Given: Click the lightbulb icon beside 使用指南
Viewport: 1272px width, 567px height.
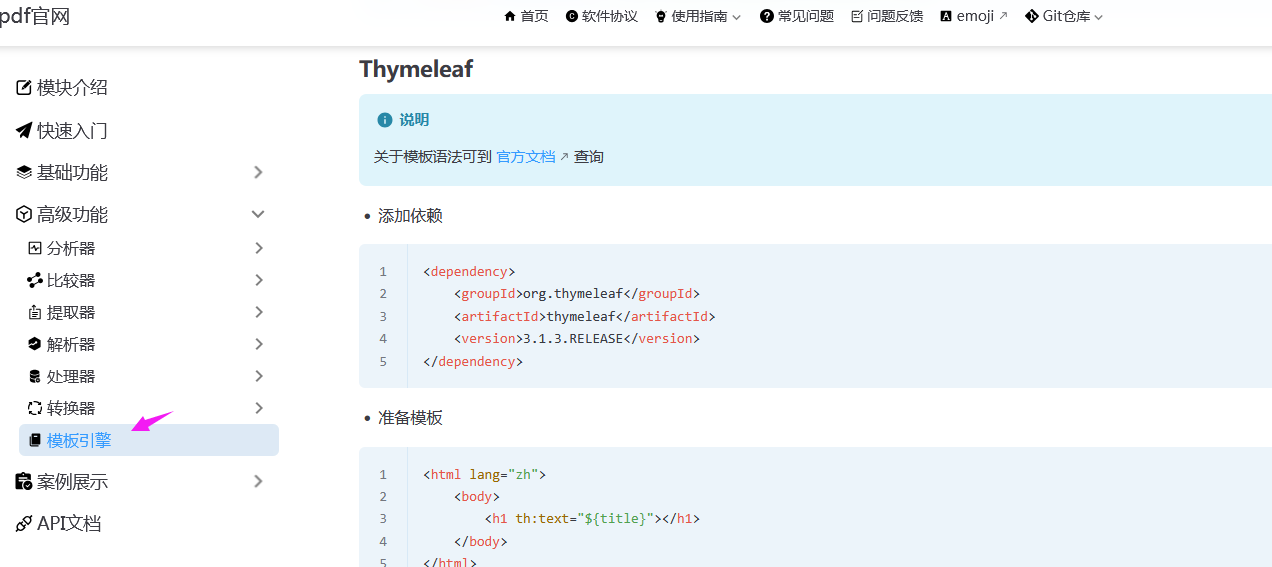Looking at the screenshot, I should (660, 16).
